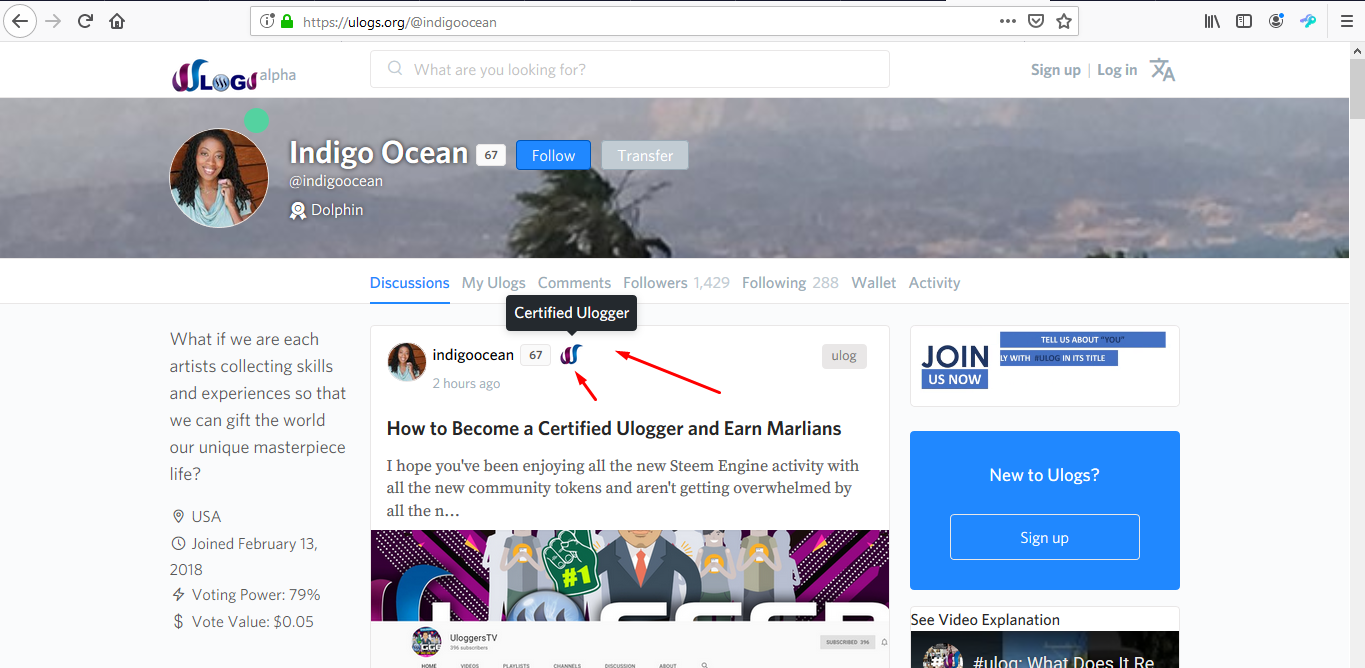The image size is (1365, 668).
Task: Toggle the sidebars icon in toolbar
Action: point(1244,21)
